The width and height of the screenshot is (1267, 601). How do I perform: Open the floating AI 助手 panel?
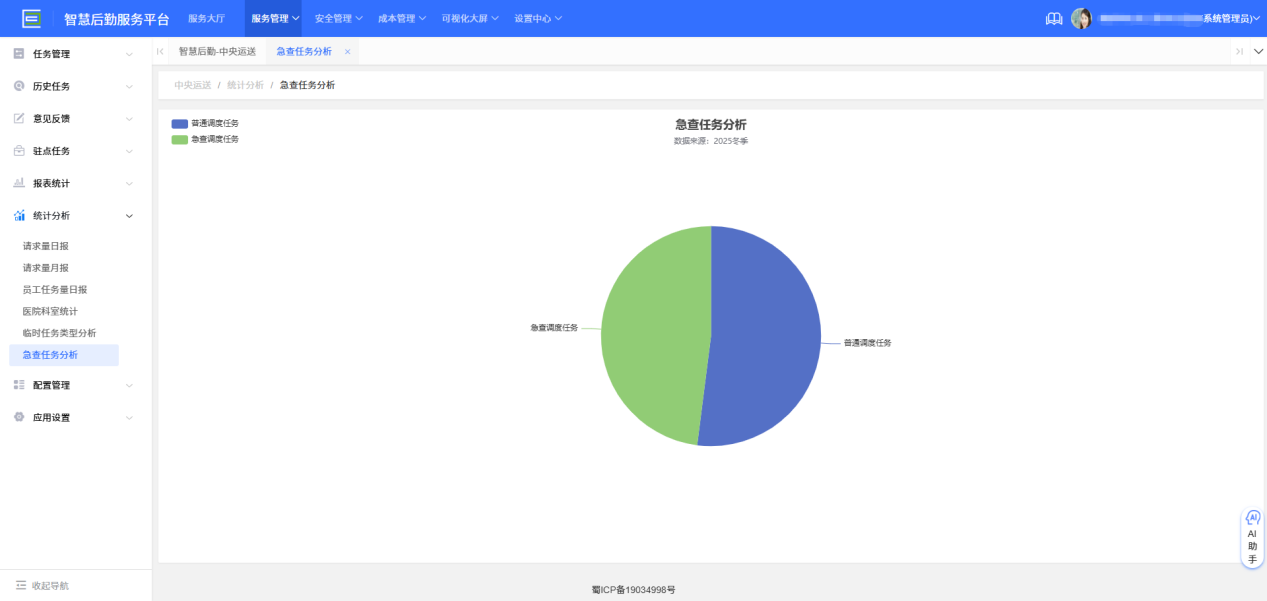pyautogui.click(x=1251, y=537)
